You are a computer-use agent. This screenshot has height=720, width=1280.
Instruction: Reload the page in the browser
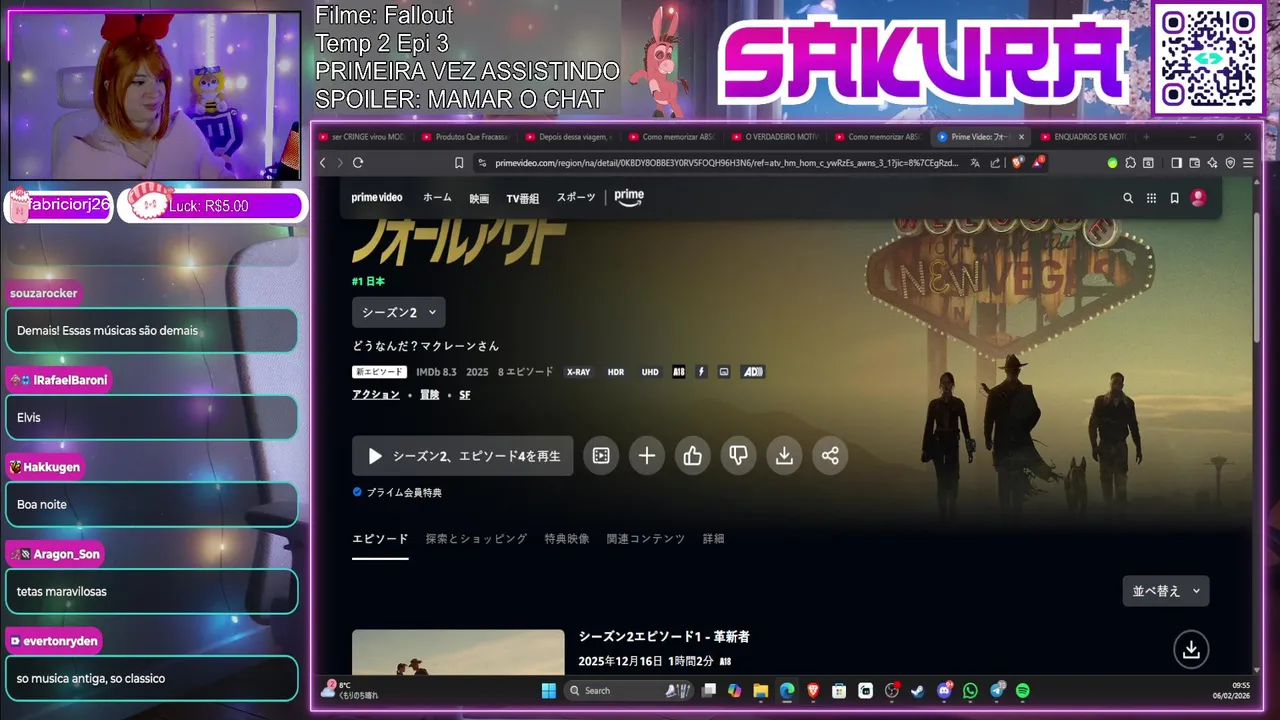[x=358, y=163]
